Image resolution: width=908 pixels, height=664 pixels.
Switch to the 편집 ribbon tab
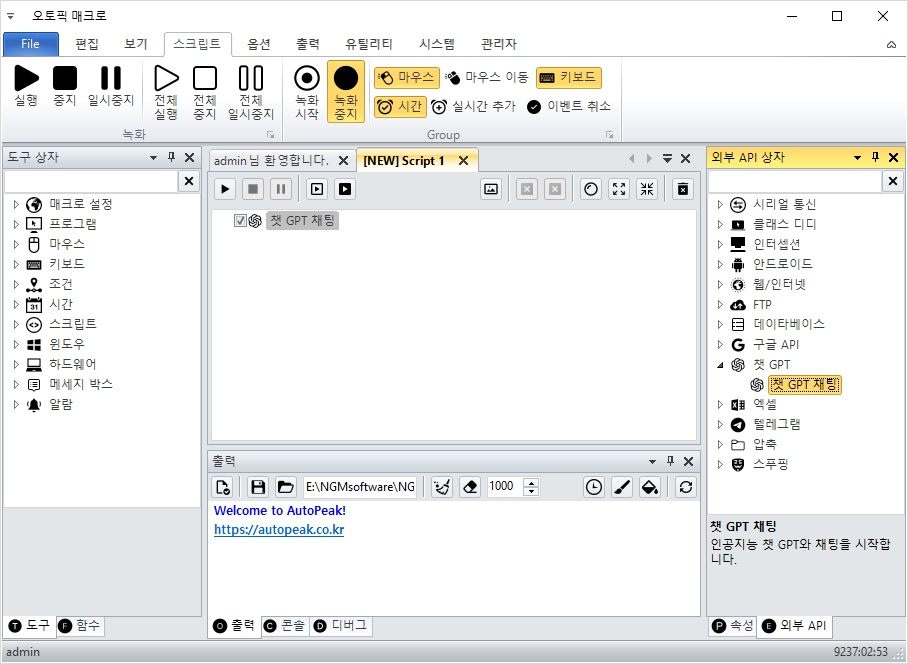point(87,44)
